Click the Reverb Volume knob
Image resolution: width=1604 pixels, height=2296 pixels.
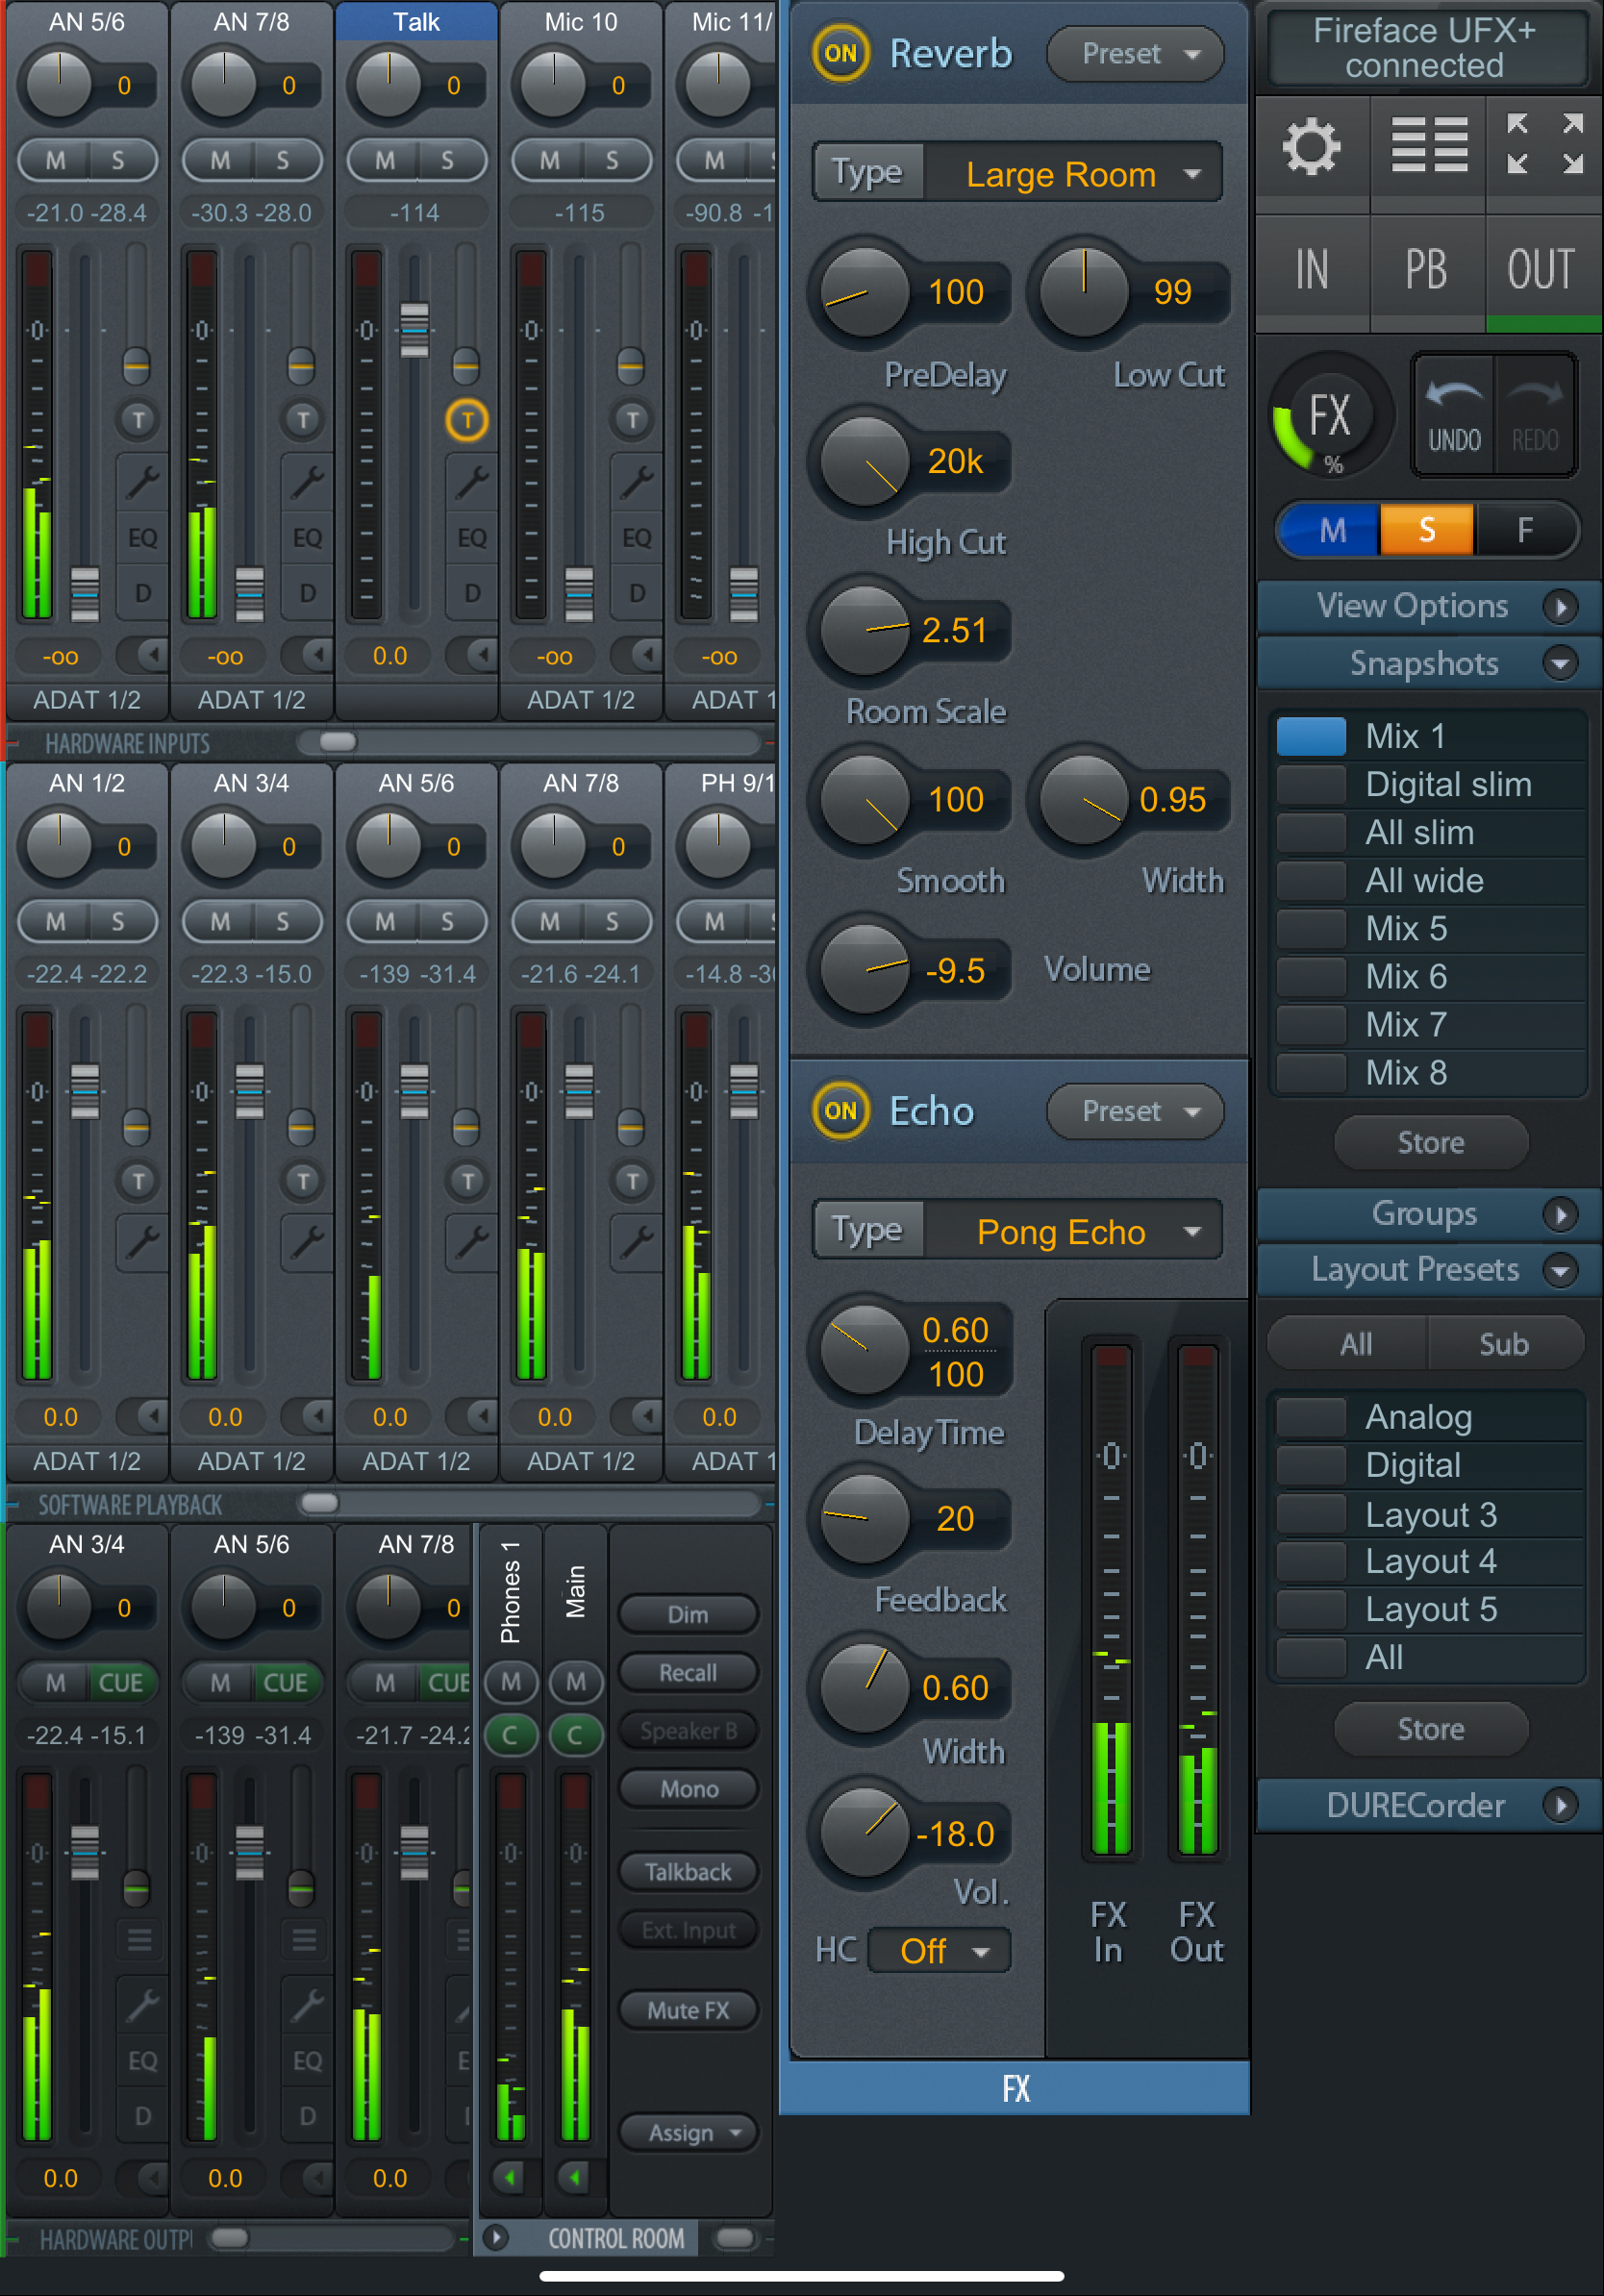click(863, 969)
